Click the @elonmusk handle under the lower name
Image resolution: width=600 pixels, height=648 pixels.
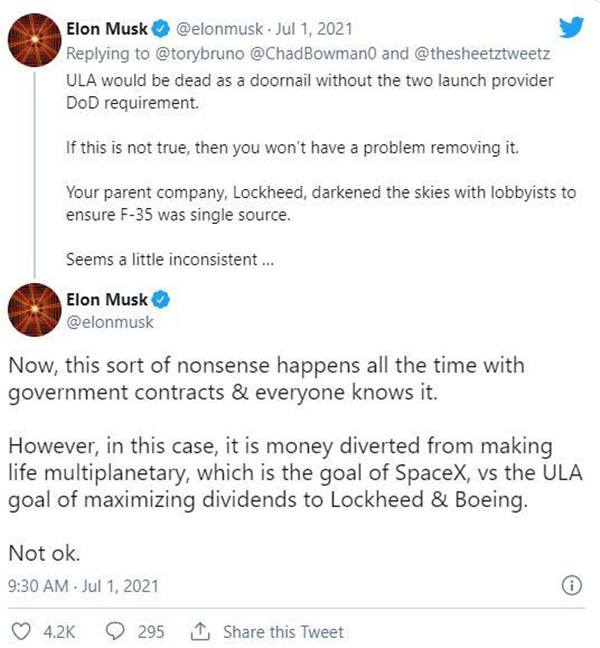tap(104, 322)
